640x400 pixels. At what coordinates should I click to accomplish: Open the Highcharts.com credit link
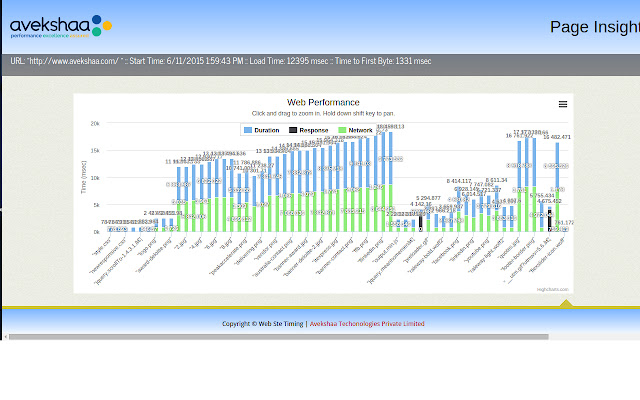point(552,289)
